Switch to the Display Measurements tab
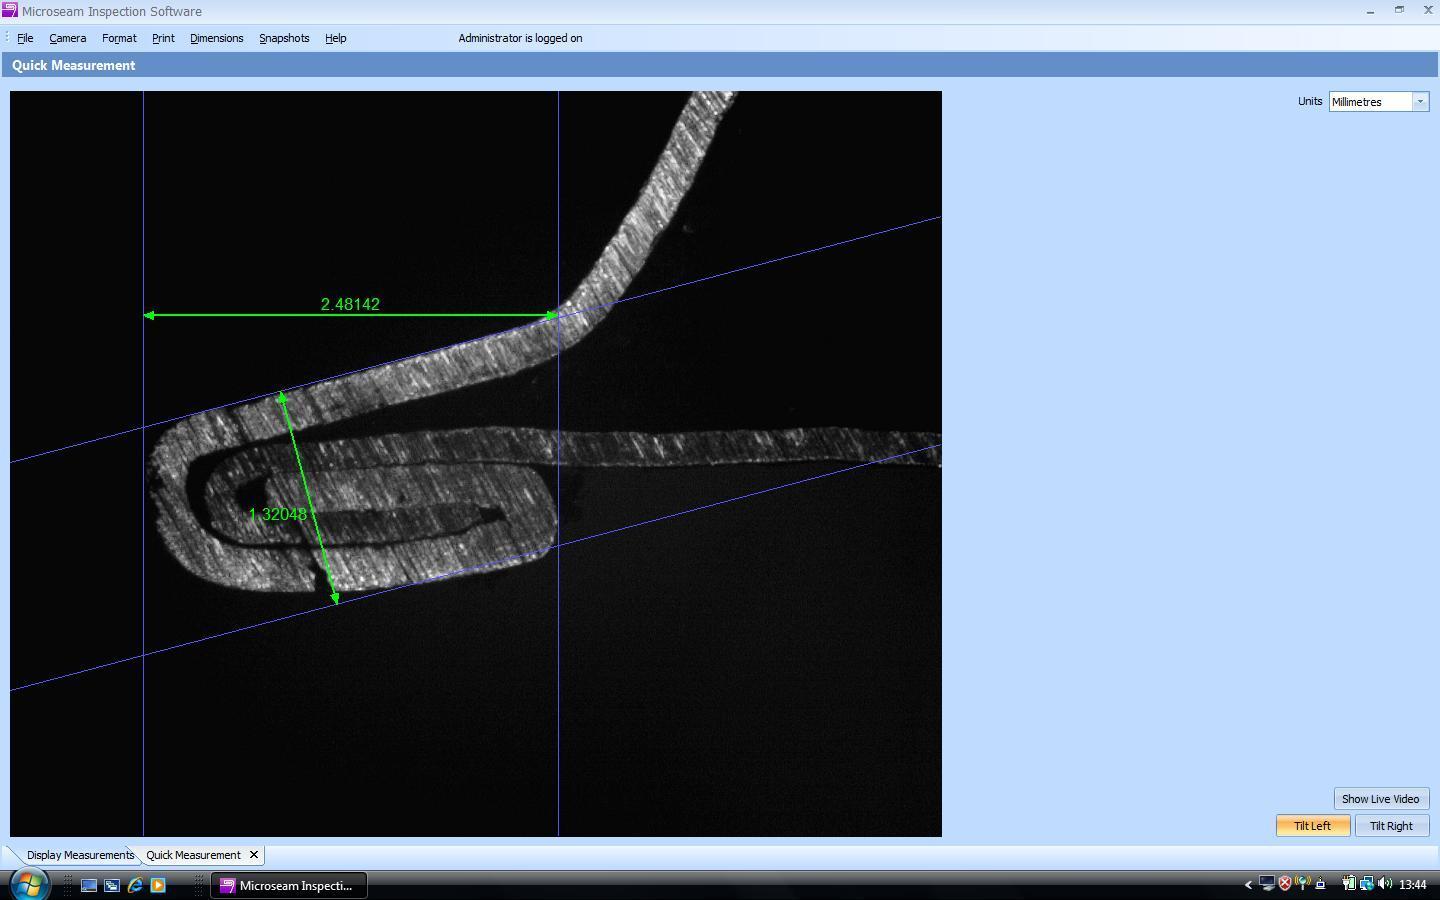Viewport: 1440px width, 900px height. [80, 855]
